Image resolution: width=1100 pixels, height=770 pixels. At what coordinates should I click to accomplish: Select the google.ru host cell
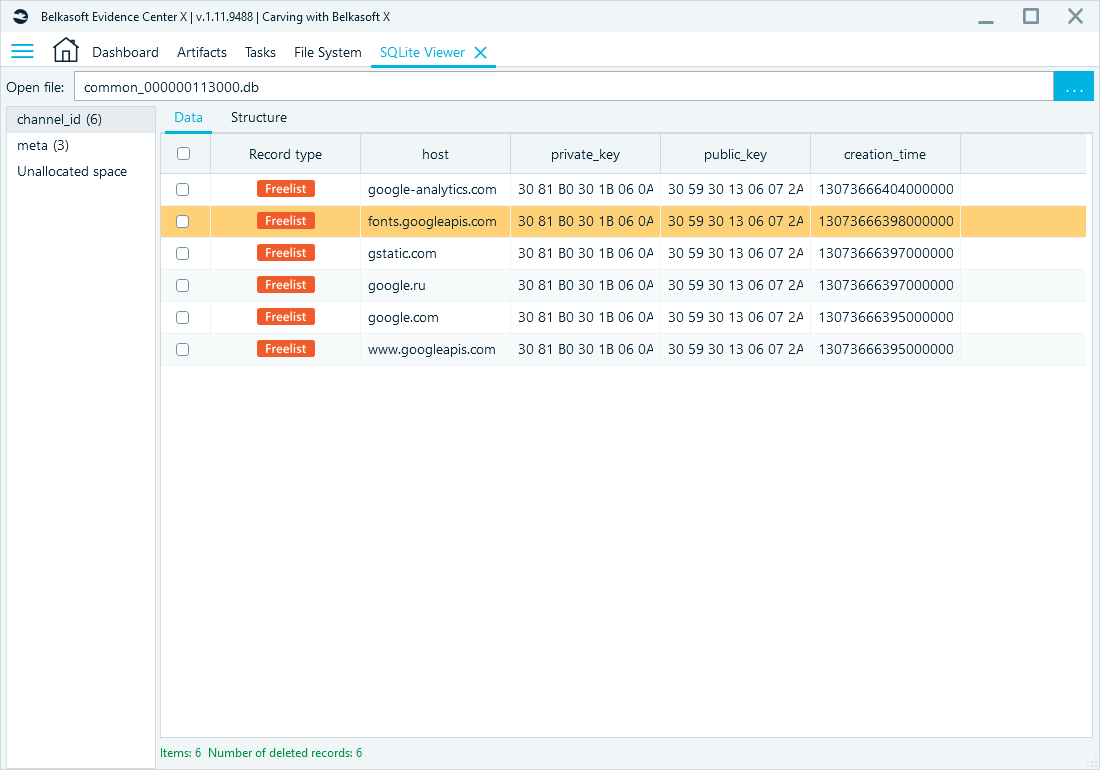435,285
